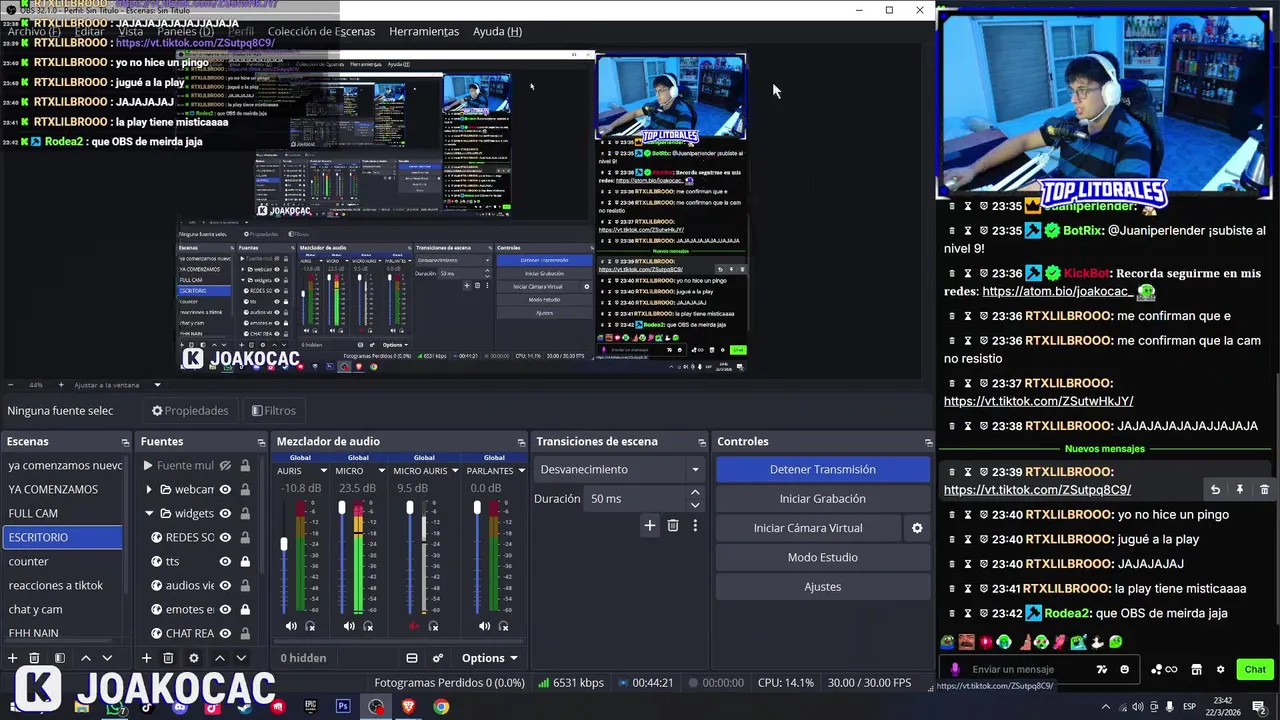1280x720 pixels.
Task: Open the audio mixer Options dropdown
Action: point(489,658)
